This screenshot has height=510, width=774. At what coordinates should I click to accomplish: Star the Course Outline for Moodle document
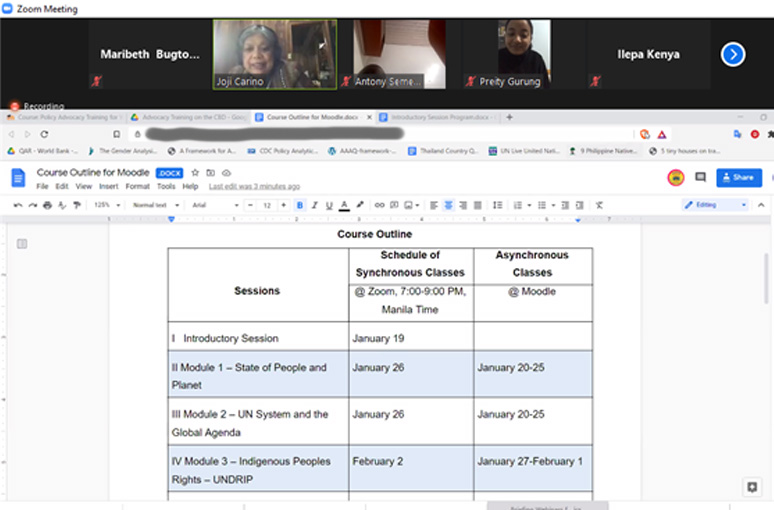[195, 173]
